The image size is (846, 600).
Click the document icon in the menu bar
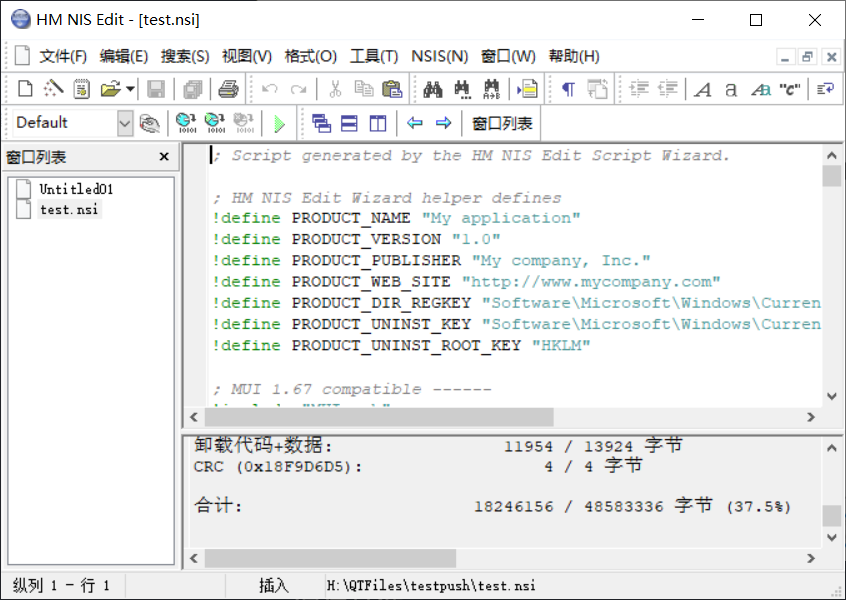22,56
